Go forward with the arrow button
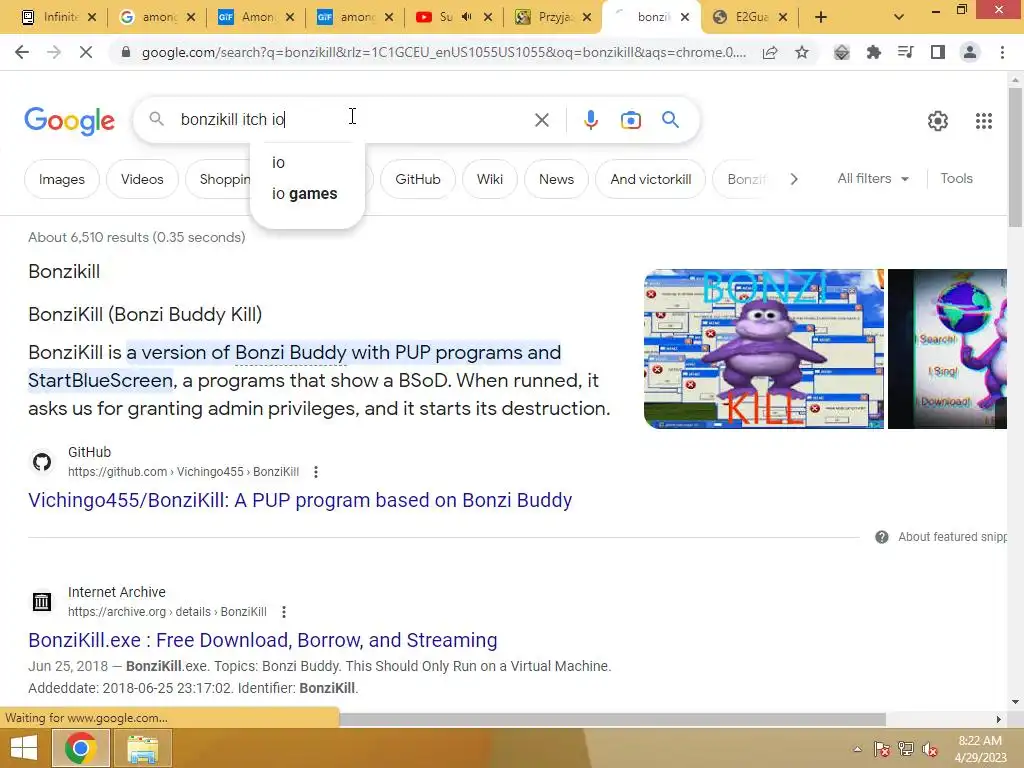Image resolution: width=1024 pixels, height=768 pixels. click(x=54, y=52)
